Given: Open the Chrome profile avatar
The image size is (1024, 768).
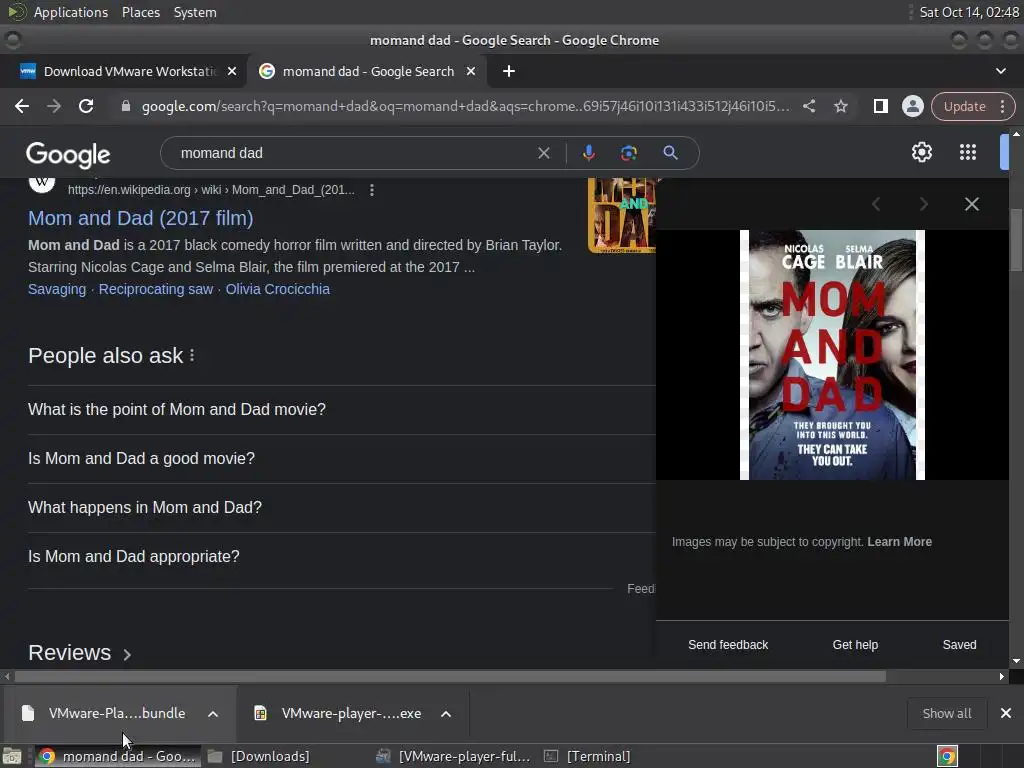Looking at the screenshot, I should tap(912, 106).
